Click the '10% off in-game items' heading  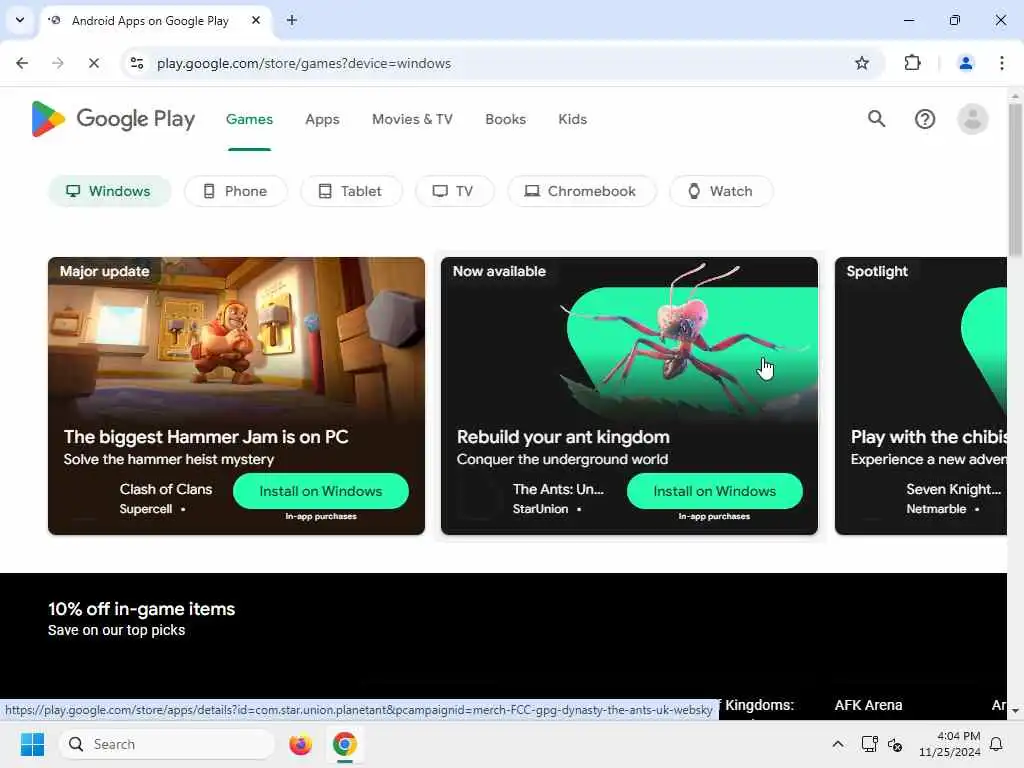click(142, 609)
